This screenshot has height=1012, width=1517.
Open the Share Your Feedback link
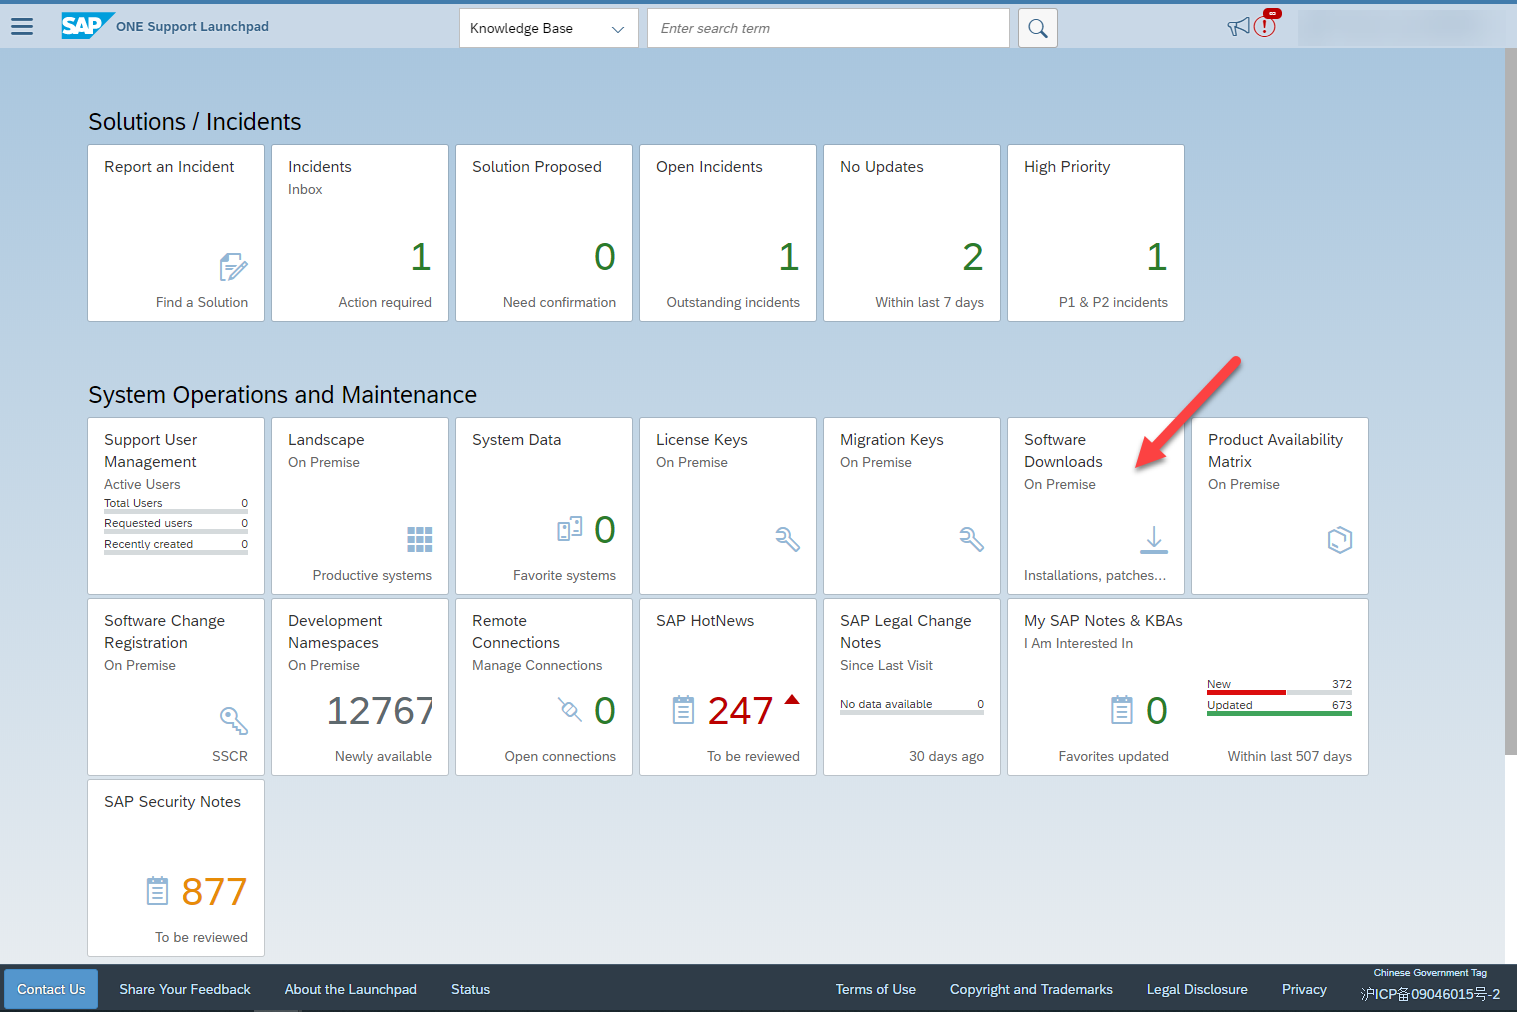(x=185, y=989)
